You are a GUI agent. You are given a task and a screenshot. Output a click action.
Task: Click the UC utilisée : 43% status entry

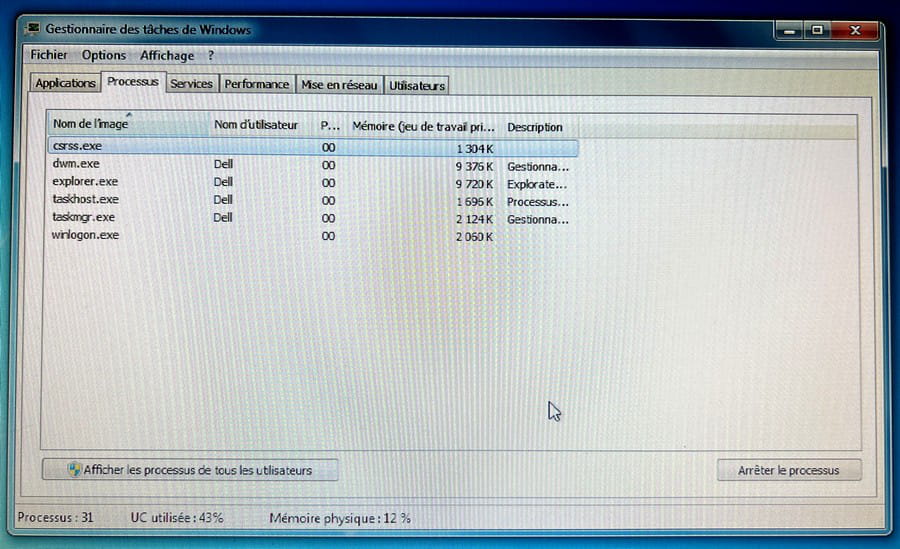tap(177, 517)
